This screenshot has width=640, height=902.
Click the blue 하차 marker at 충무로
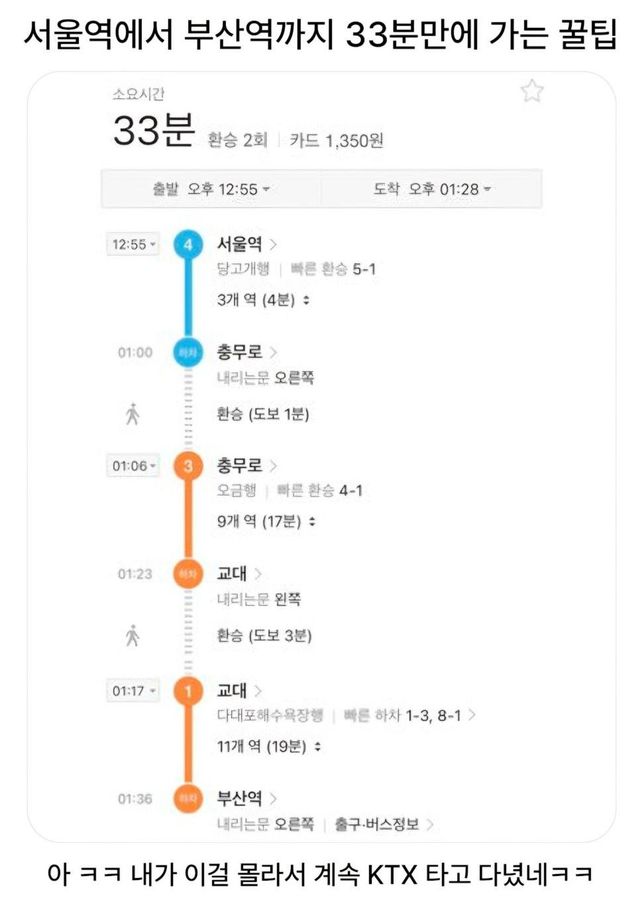click(187, 352)
